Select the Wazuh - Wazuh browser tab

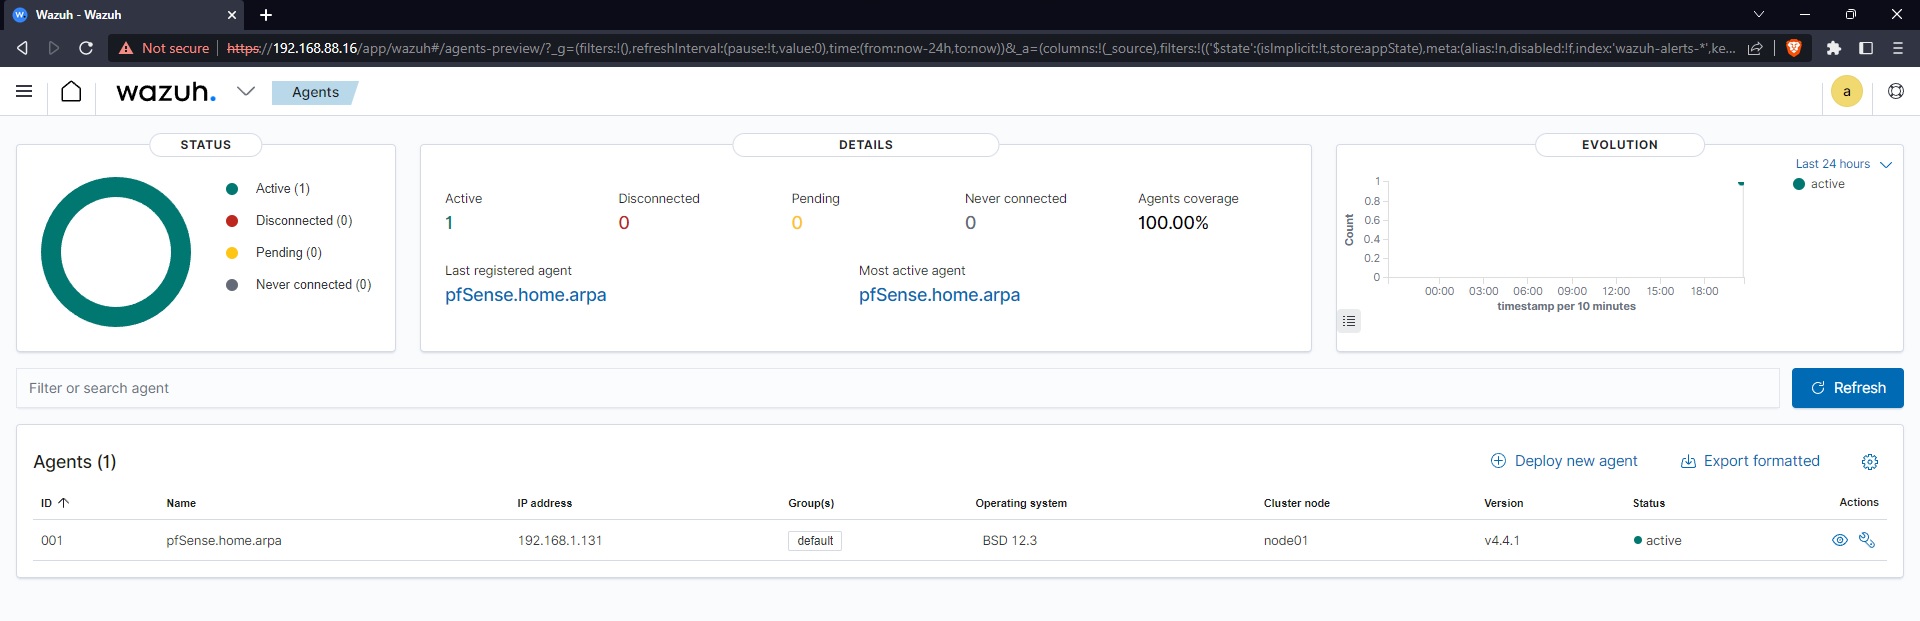[122, 15]
